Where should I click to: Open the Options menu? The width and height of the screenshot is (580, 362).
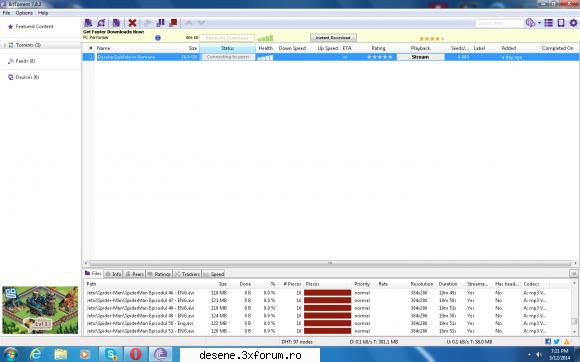tap(24, 13)
